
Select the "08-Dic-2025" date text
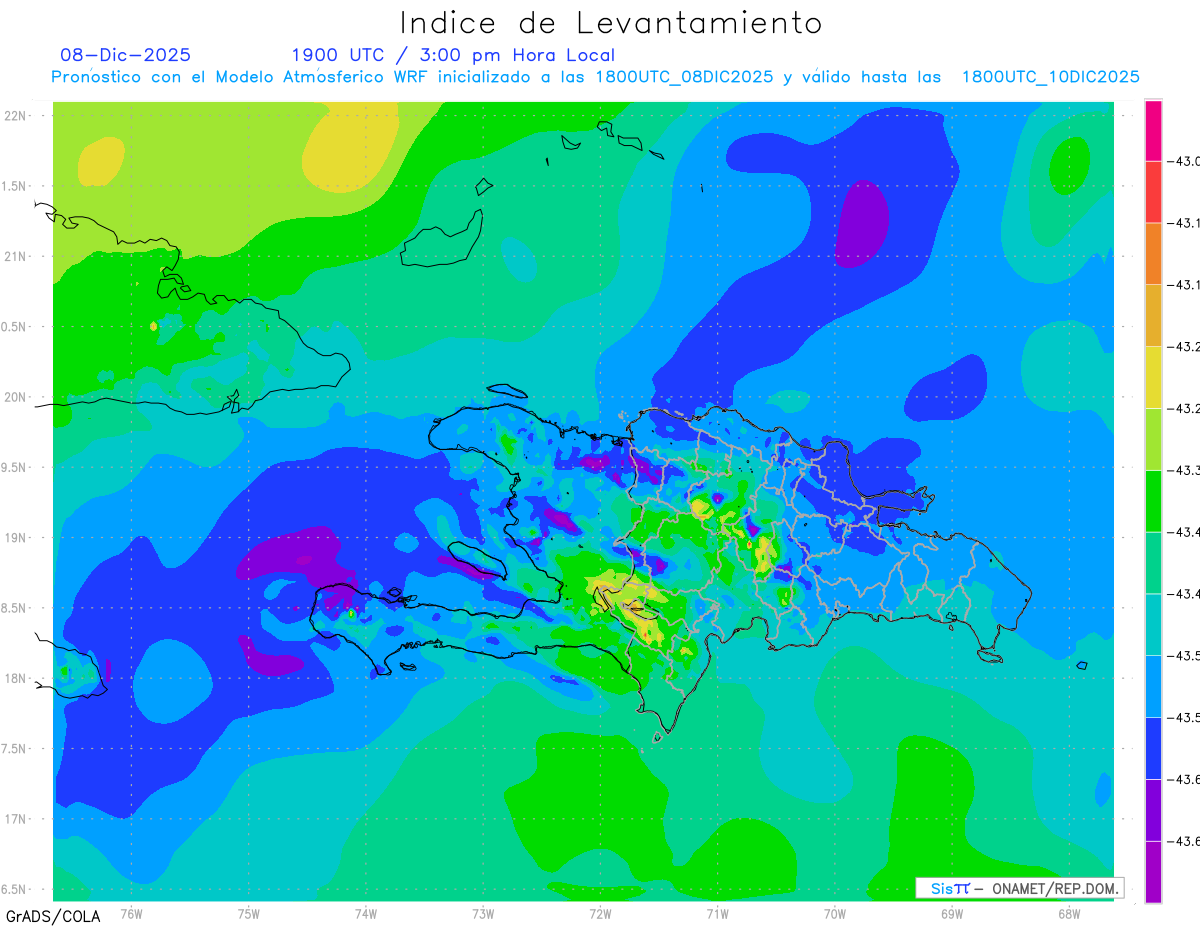125,55
